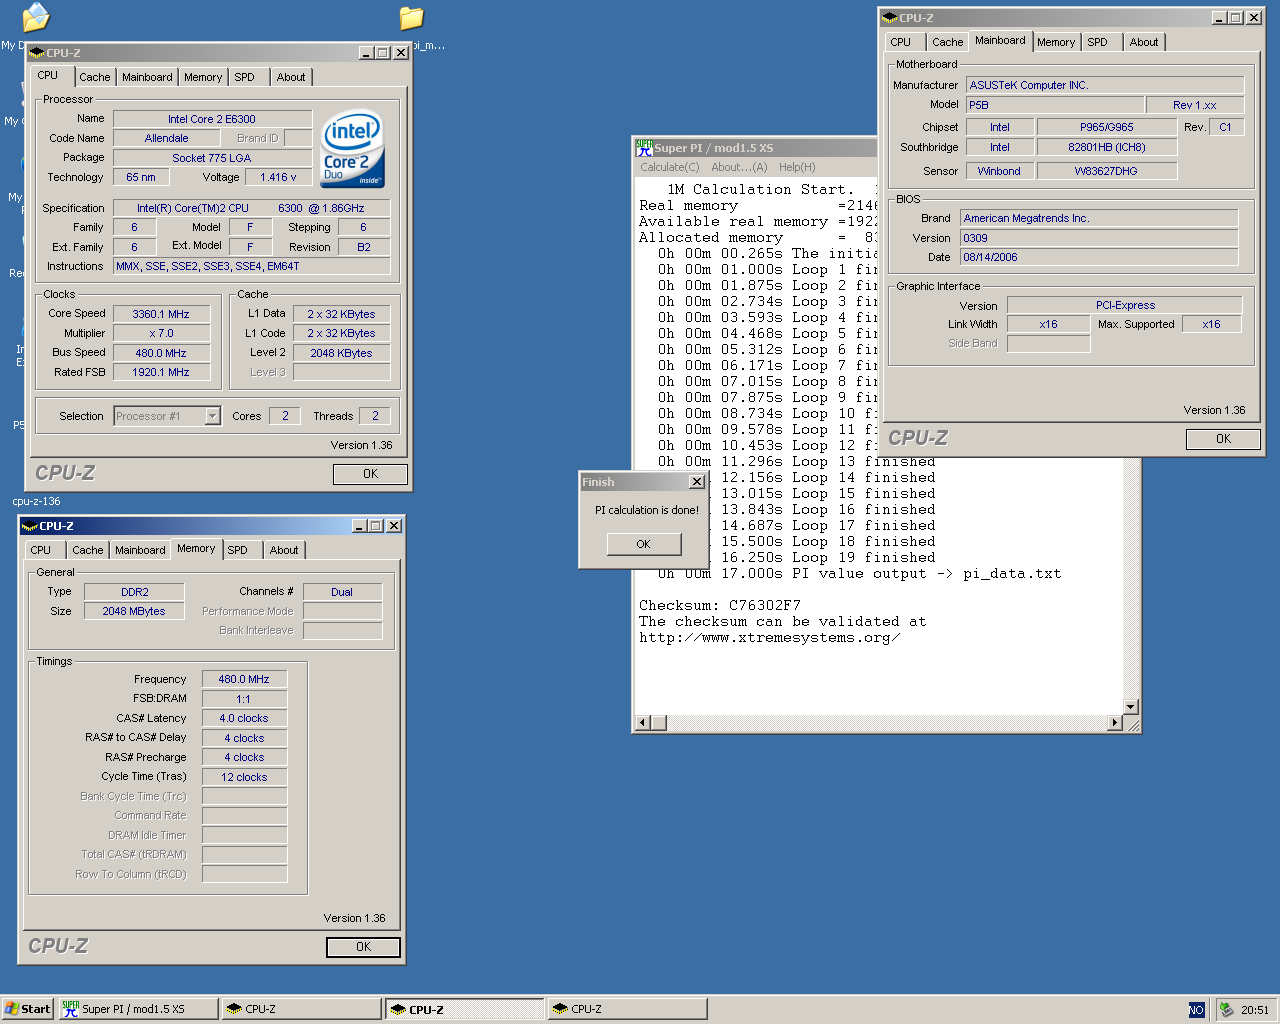Select the Super PI taskbar button
1280x1024 pixels.
(x=137, y=1009)
